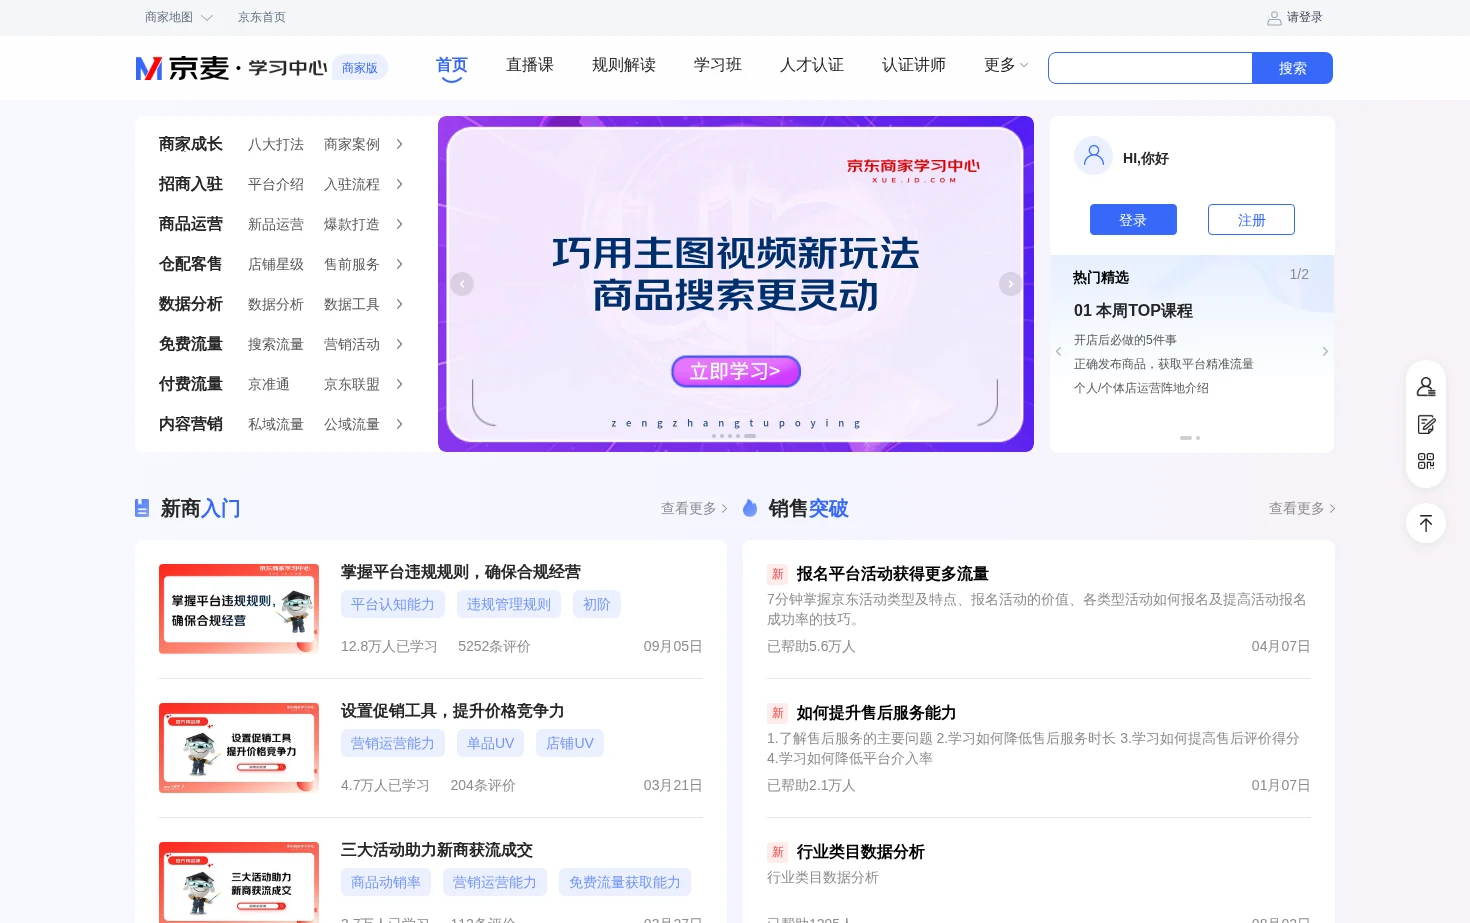Open 行业类目数据分析 article
The image size is (1470, 923).
[860, 852]
